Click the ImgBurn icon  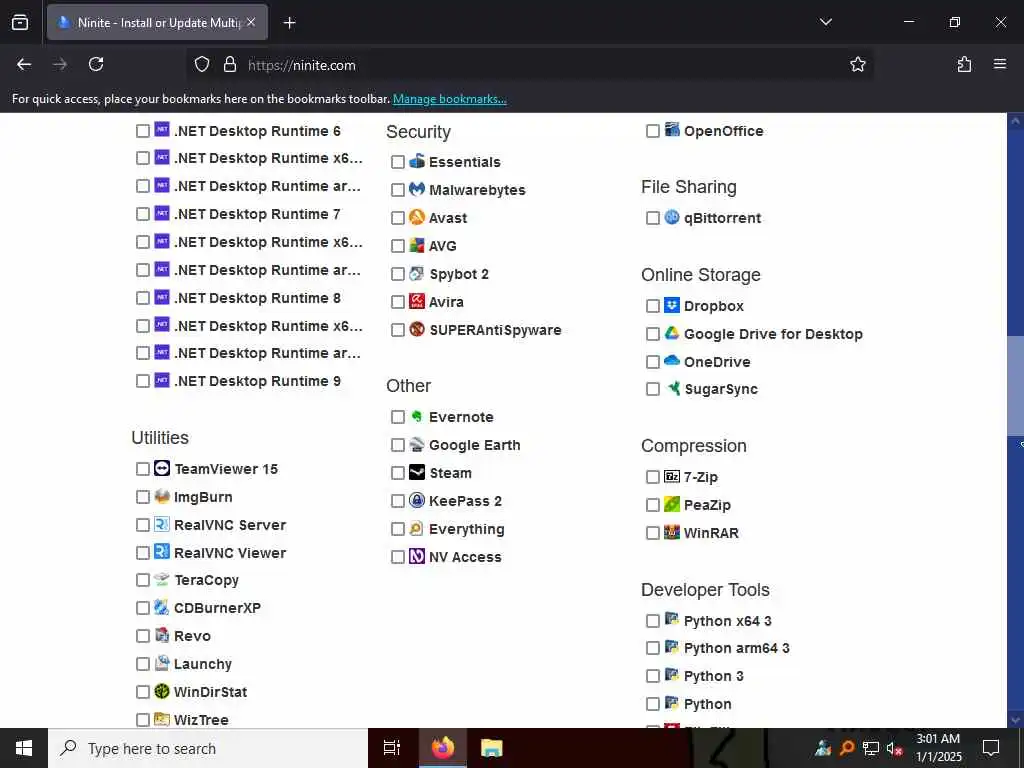tap(162, 496)
